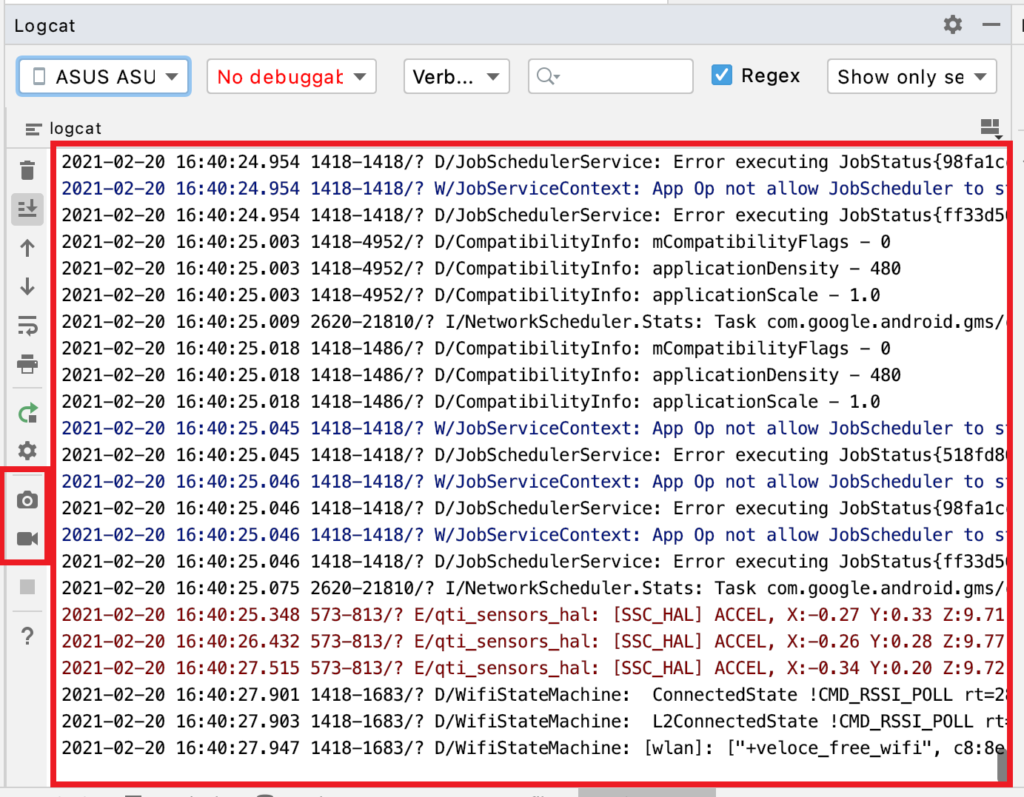Click the up stack trace arrow
The image size is (1024, 797).
click(27, 248)
